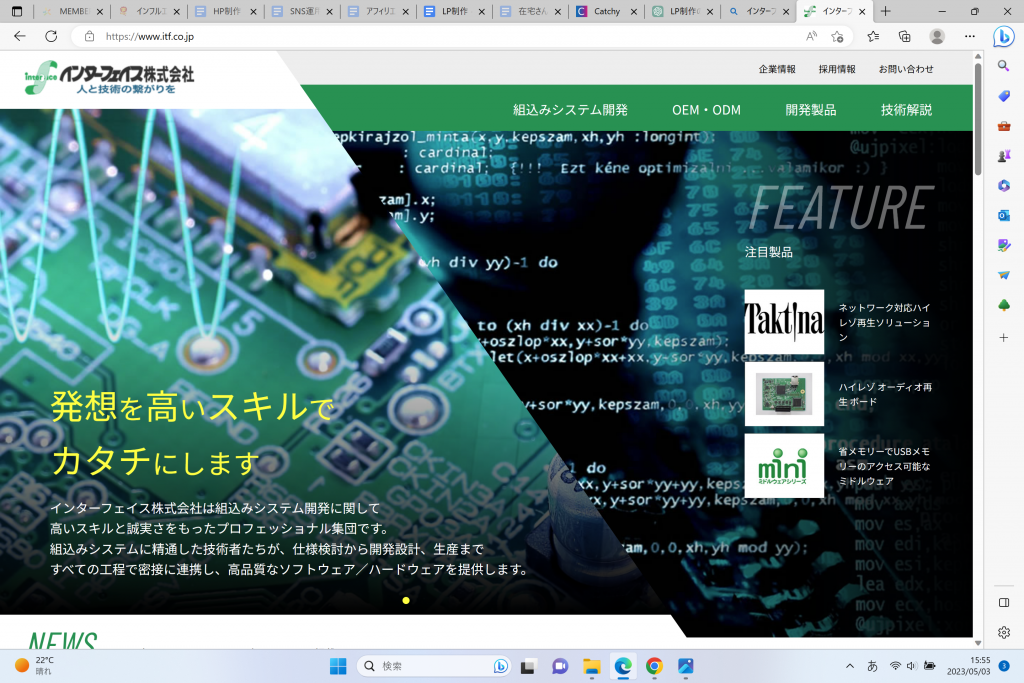Click the Interface company logo
Image resolution: width=1024 pixels, height=683 pixels.
pyautogui.click(x=110, y=78)
